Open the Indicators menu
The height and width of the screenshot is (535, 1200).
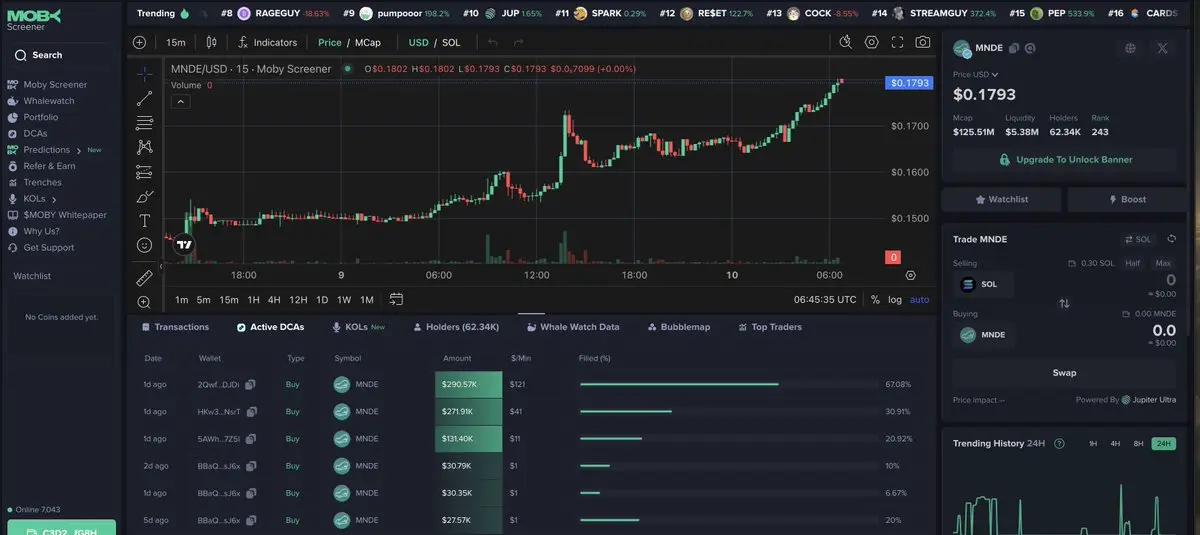pos(267,42)
